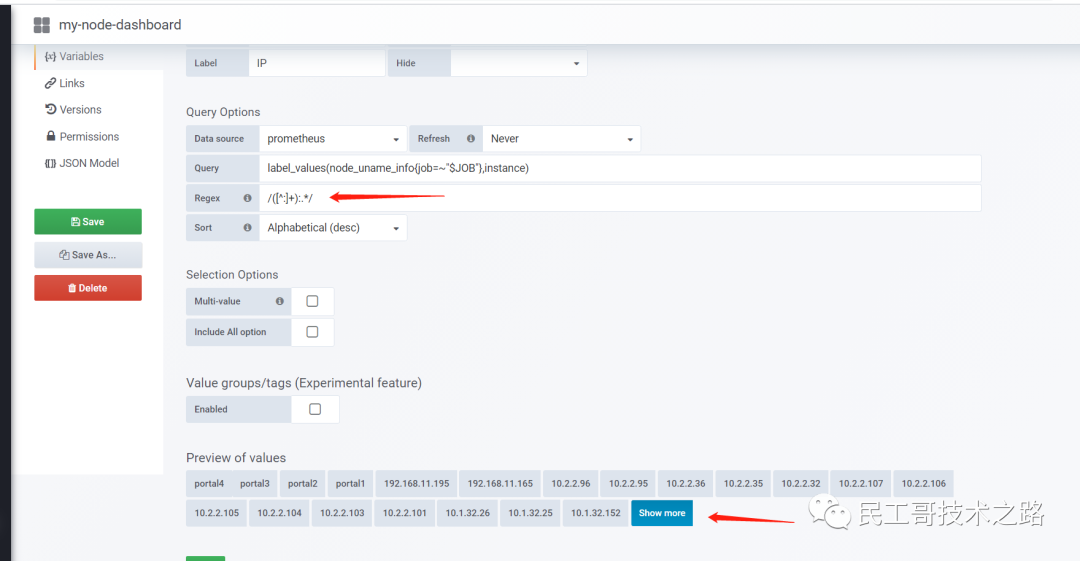Open the Refresh Never dropdown
Screen dimensions: 1080x561
point(561,139)
